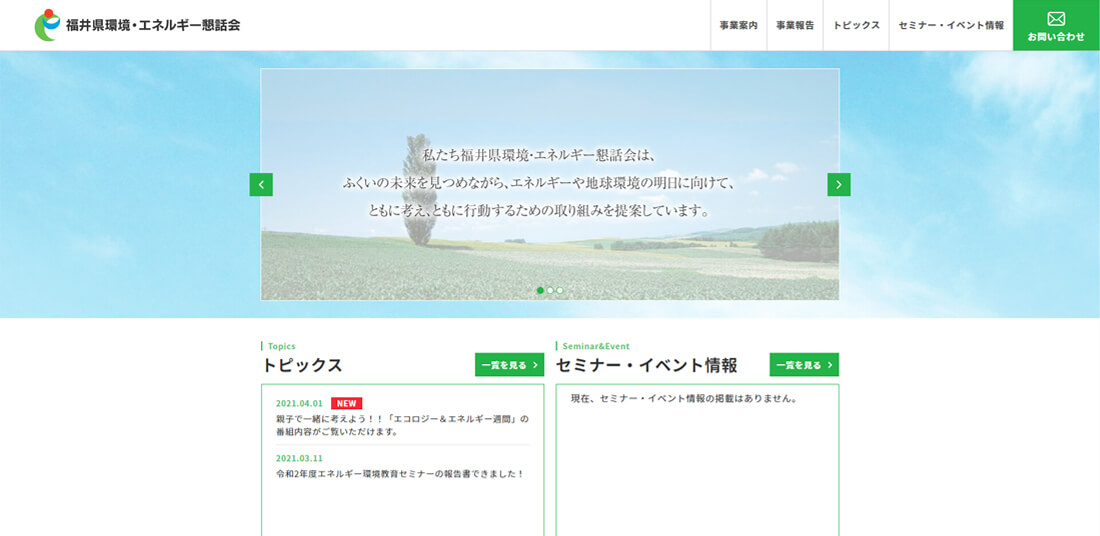
Task: Click the 2021.04.01 date text
Action: point(299,403)
